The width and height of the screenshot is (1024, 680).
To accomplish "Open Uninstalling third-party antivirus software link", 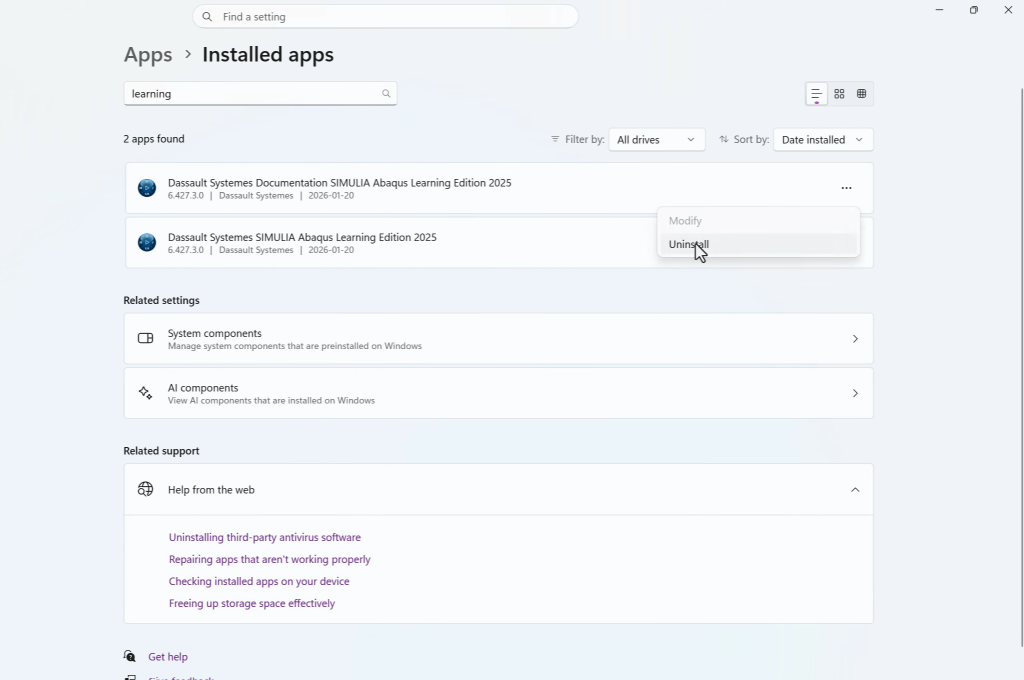I will (264, 537).
